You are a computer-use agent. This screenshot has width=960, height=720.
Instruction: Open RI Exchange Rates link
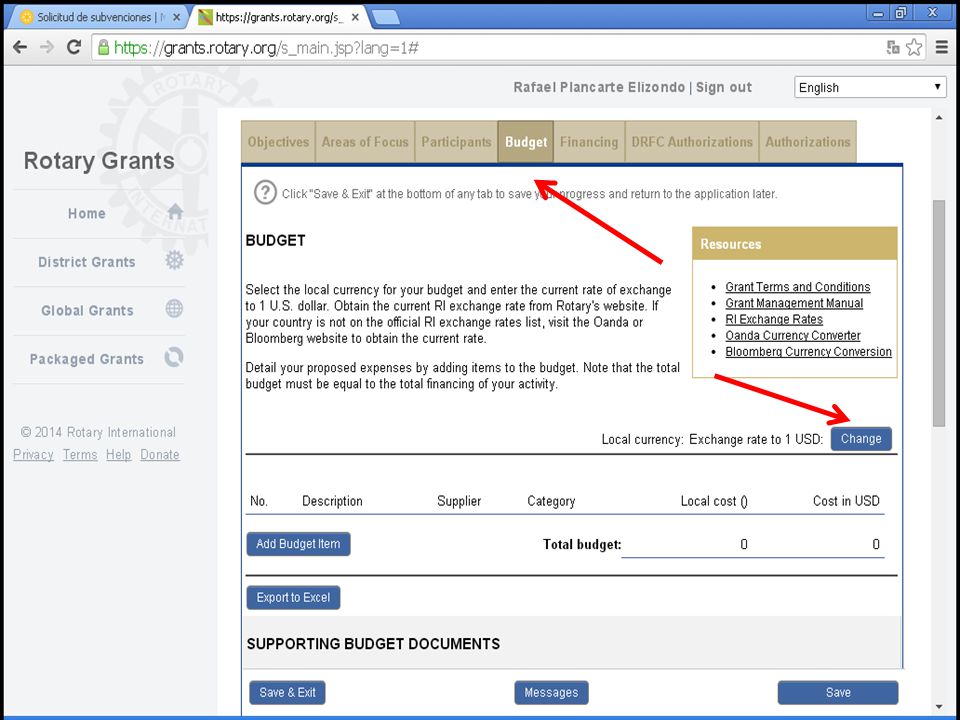coord(774,319)
